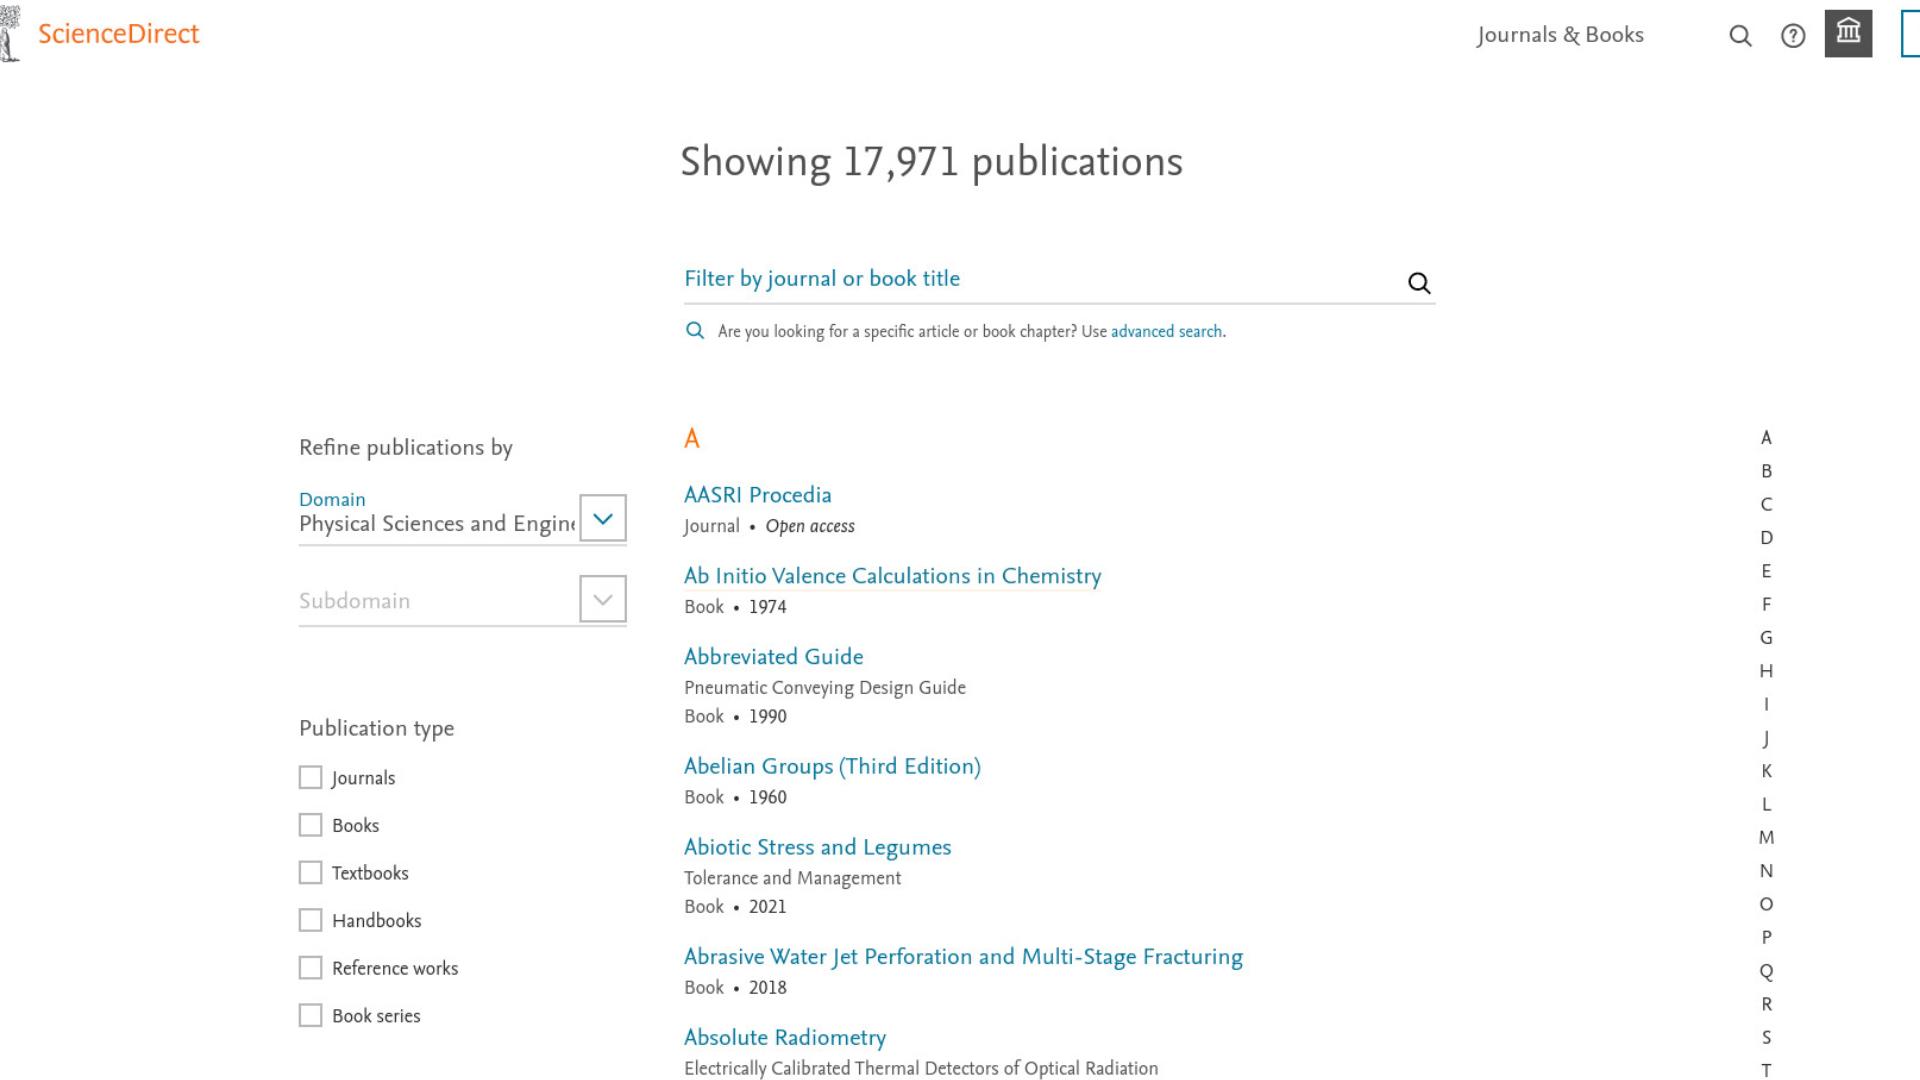Check the Books publication type

tap(311, 825)
